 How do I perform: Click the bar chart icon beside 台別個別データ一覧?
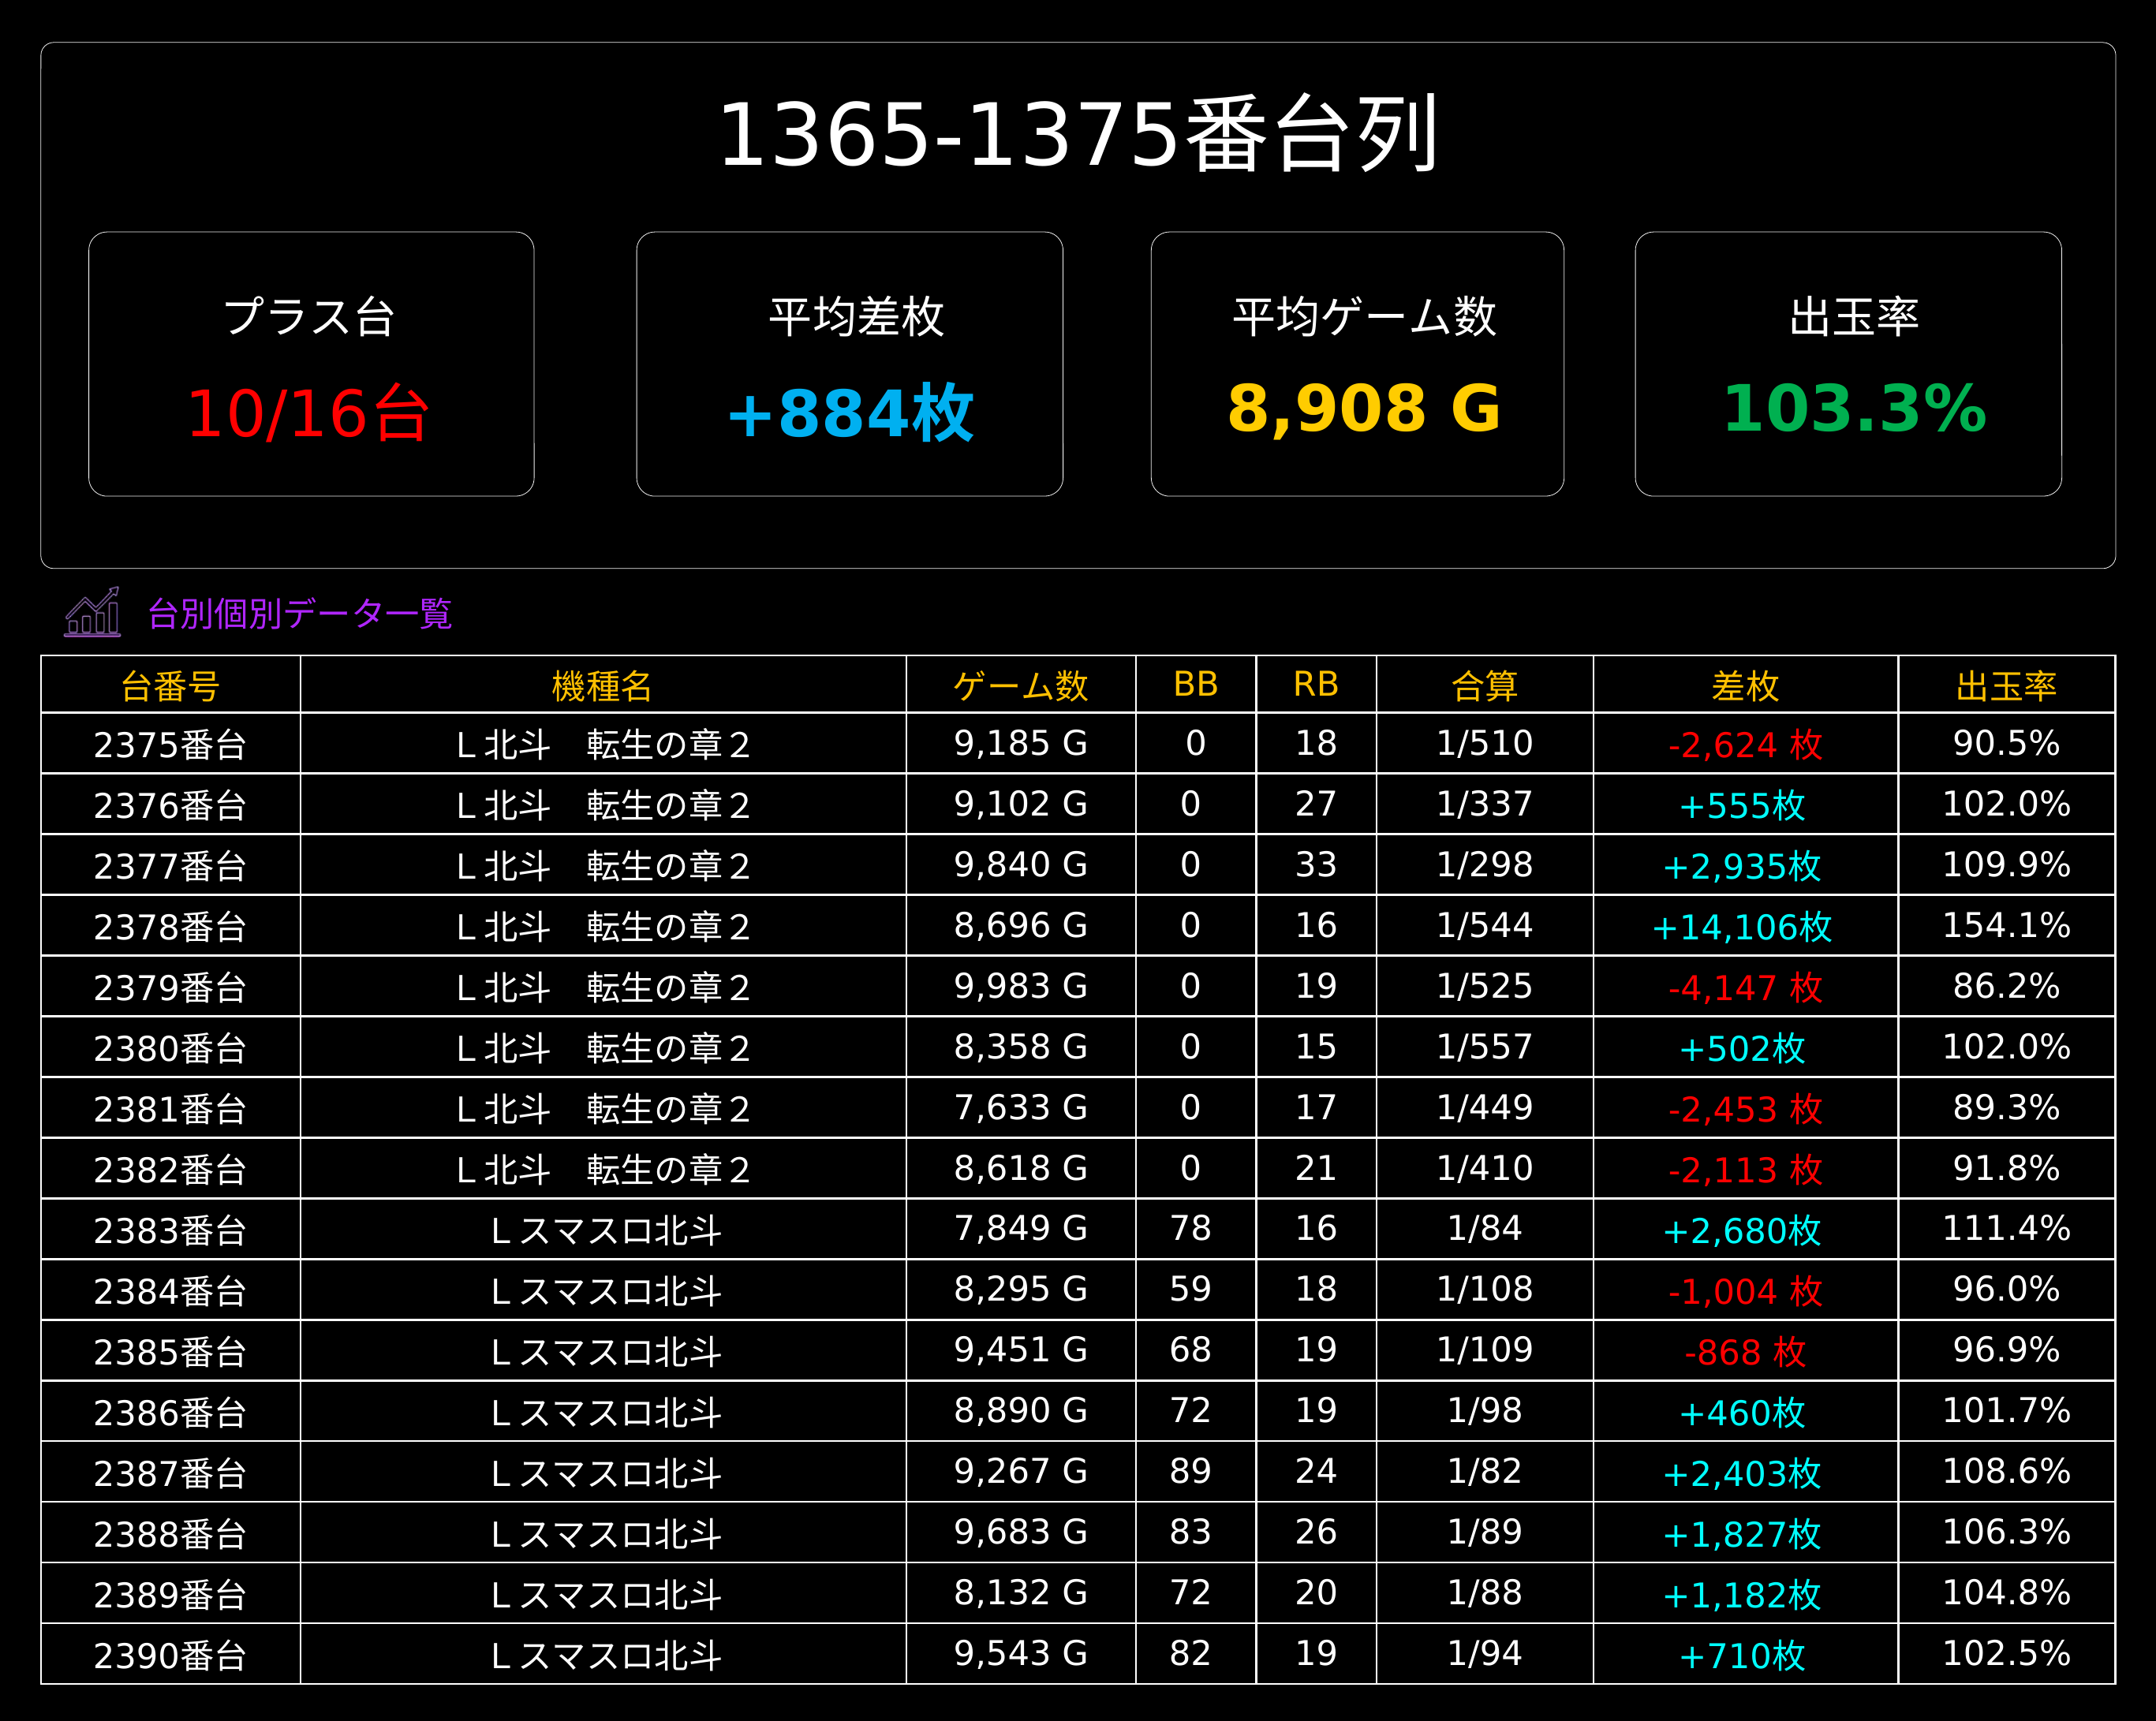(x=92, y=612)
